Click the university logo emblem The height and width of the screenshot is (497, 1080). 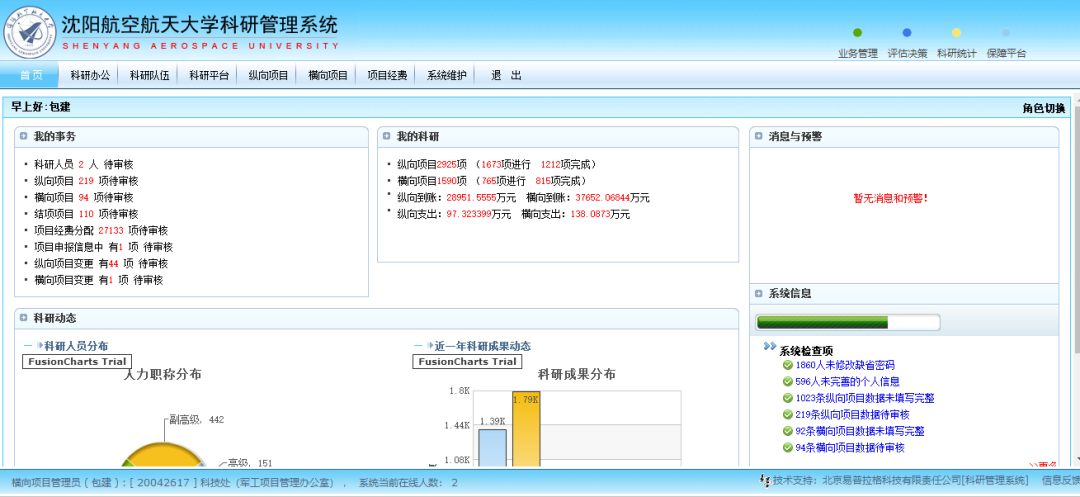tap(30, 31)
